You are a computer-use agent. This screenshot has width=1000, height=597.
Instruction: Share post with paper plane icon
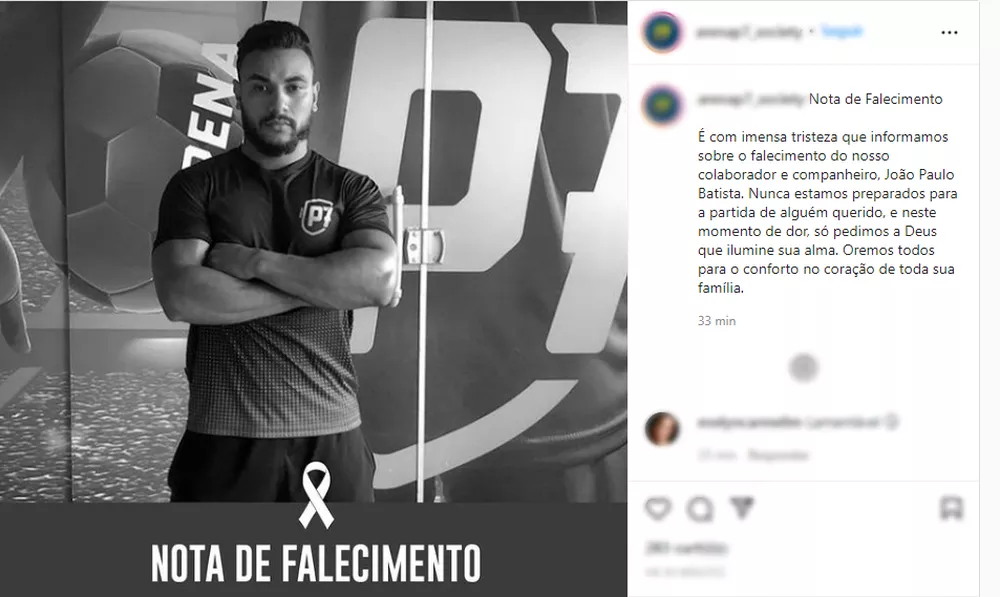click(x=741, y=508)
